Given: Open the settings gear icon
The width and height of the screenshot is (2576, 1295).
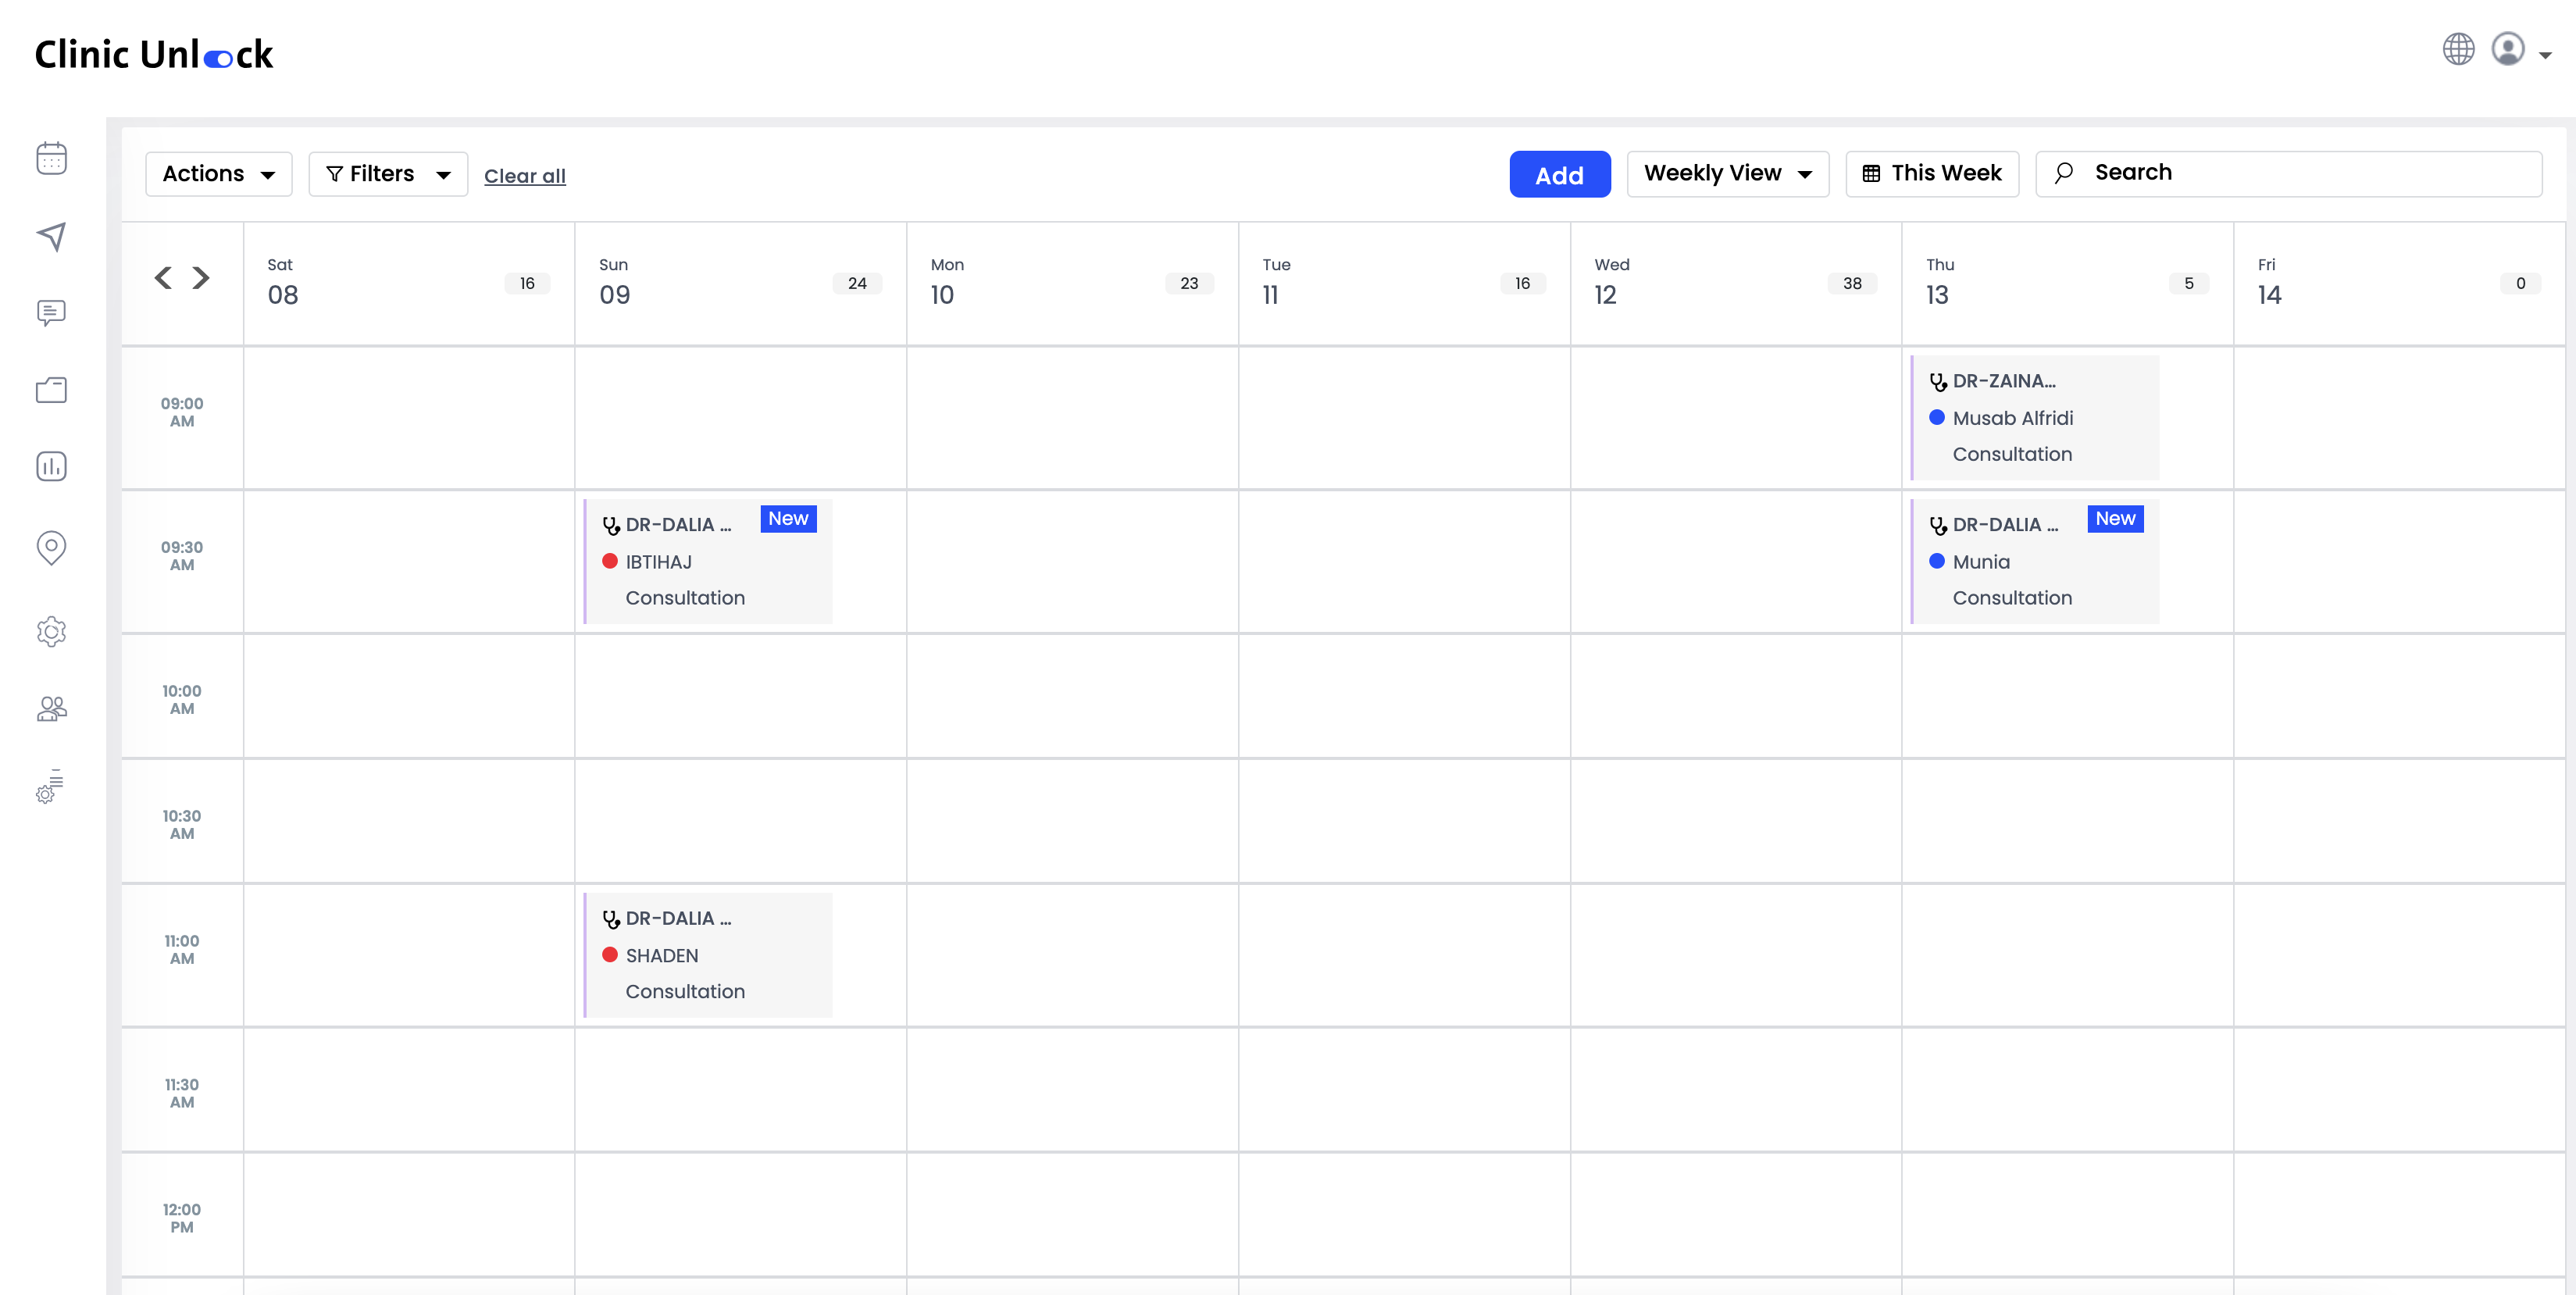Looking at the screenshot, I should point(51,631).
